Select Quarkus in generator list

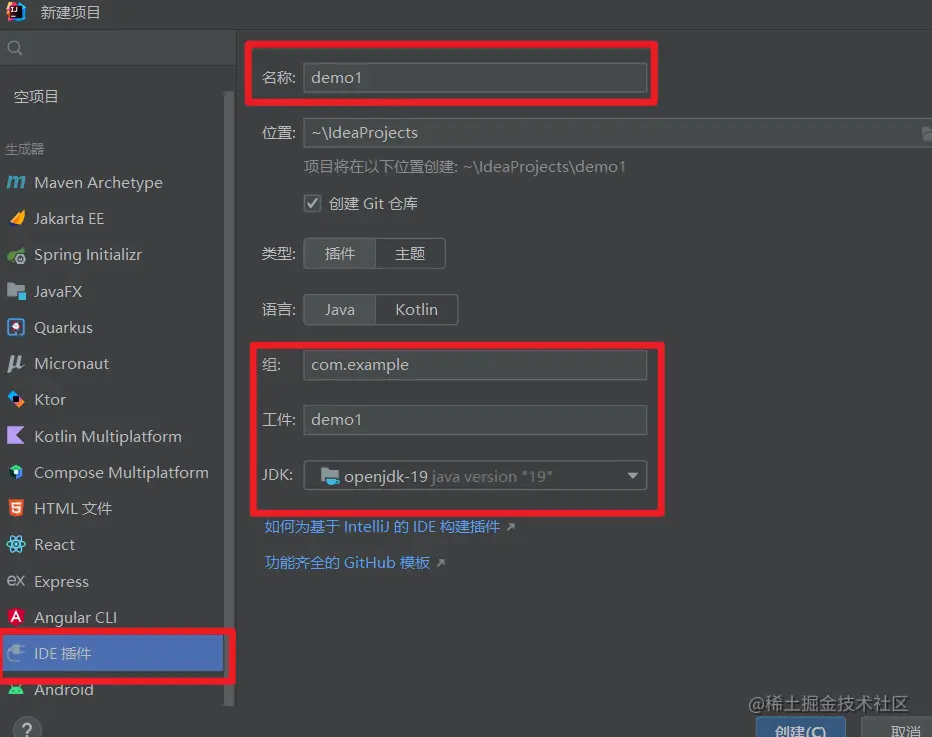click(112, 327)
